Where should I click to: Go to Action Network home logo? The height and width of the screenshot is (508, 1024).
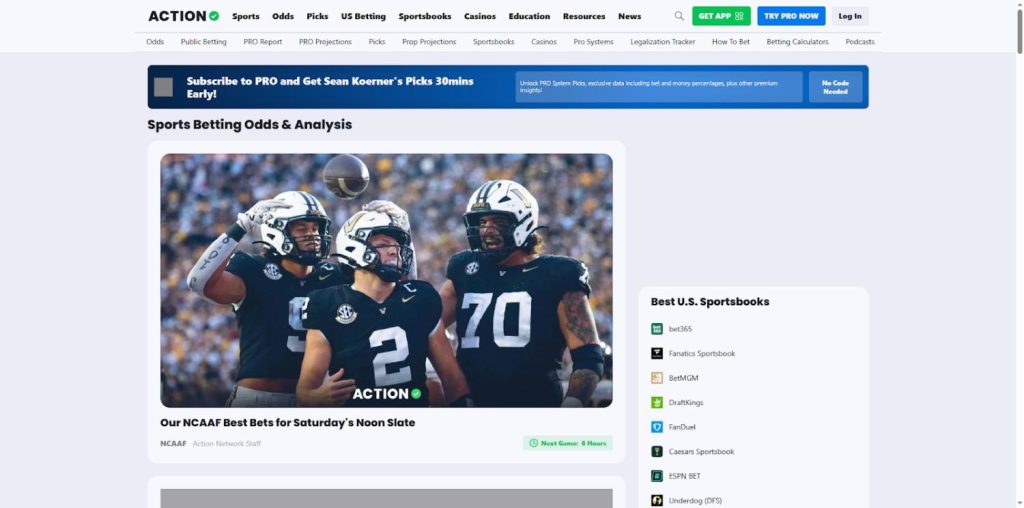183,16
